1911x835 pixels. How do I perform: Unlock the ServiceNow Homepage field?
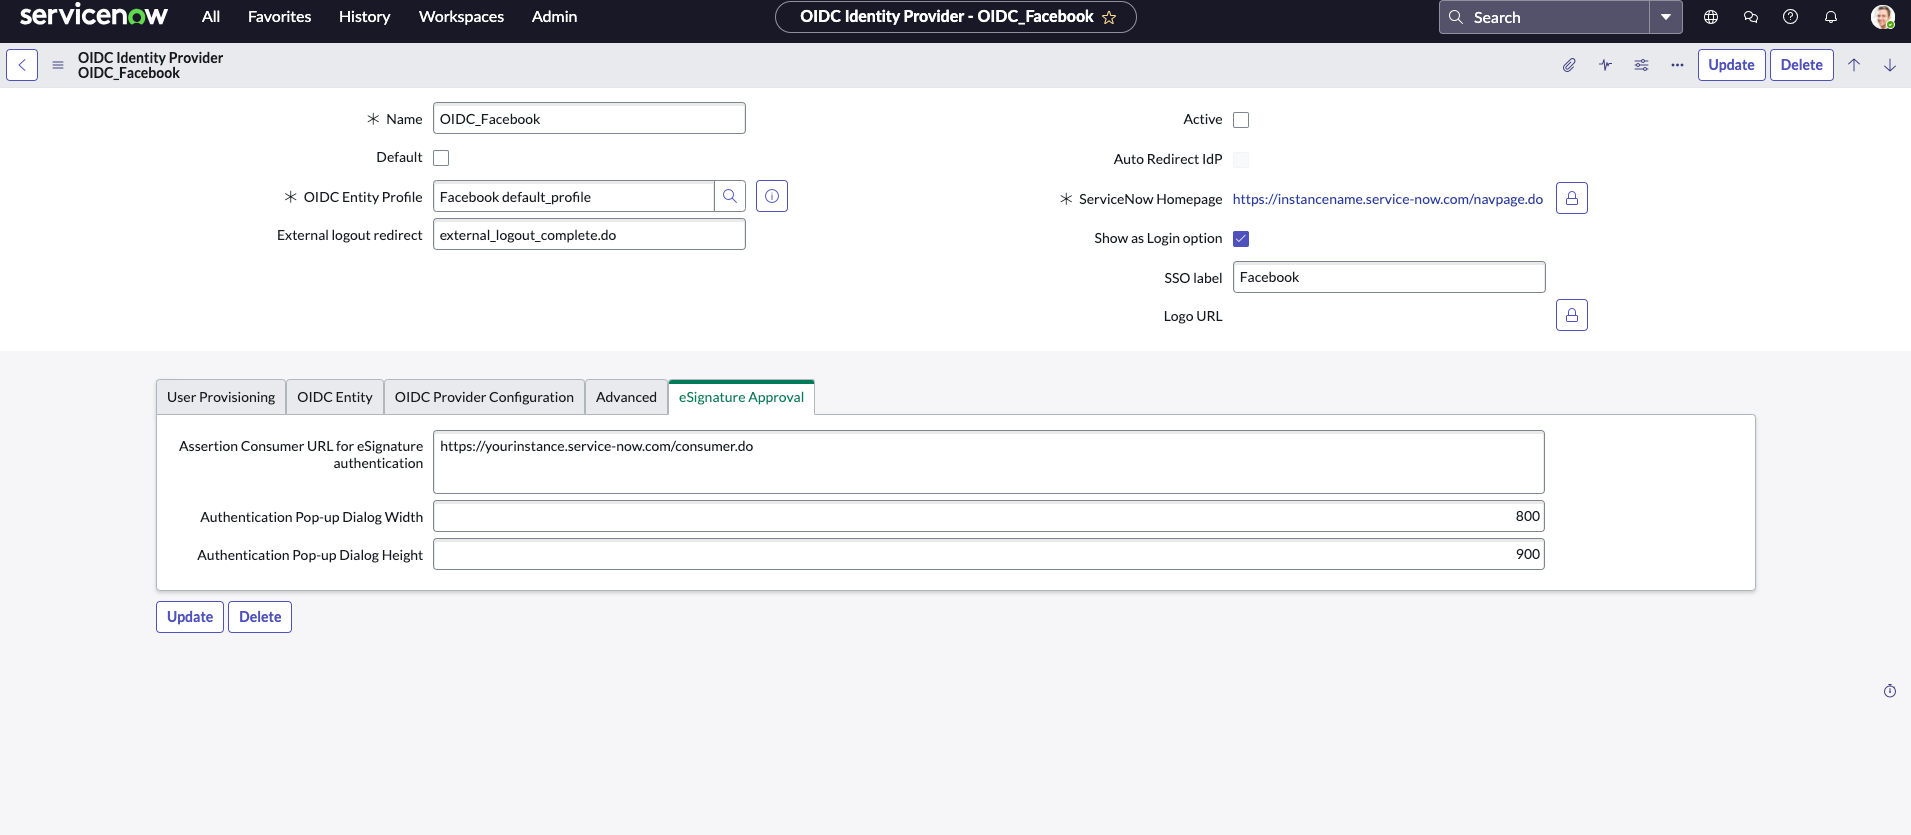pos(1572,198)
